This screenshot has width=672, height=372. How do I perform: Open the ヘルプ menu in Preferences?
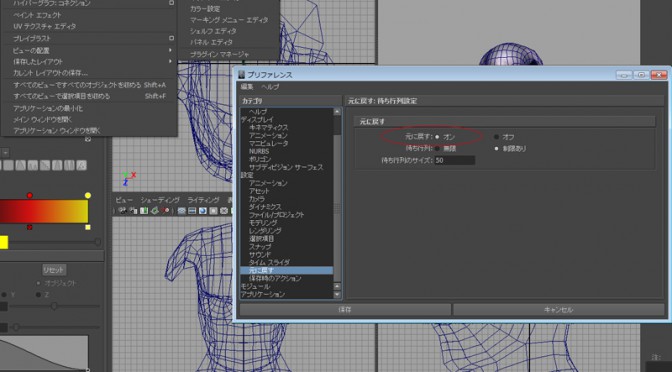point(270,87)
